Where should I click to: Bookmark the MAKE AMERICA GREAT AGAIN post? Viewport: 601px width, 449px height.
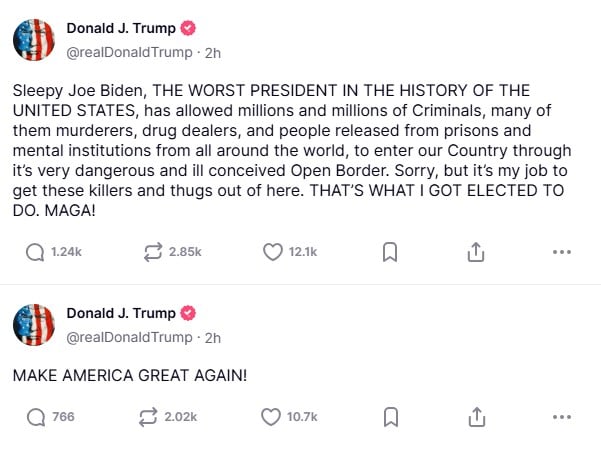click(x=391, y=417)
